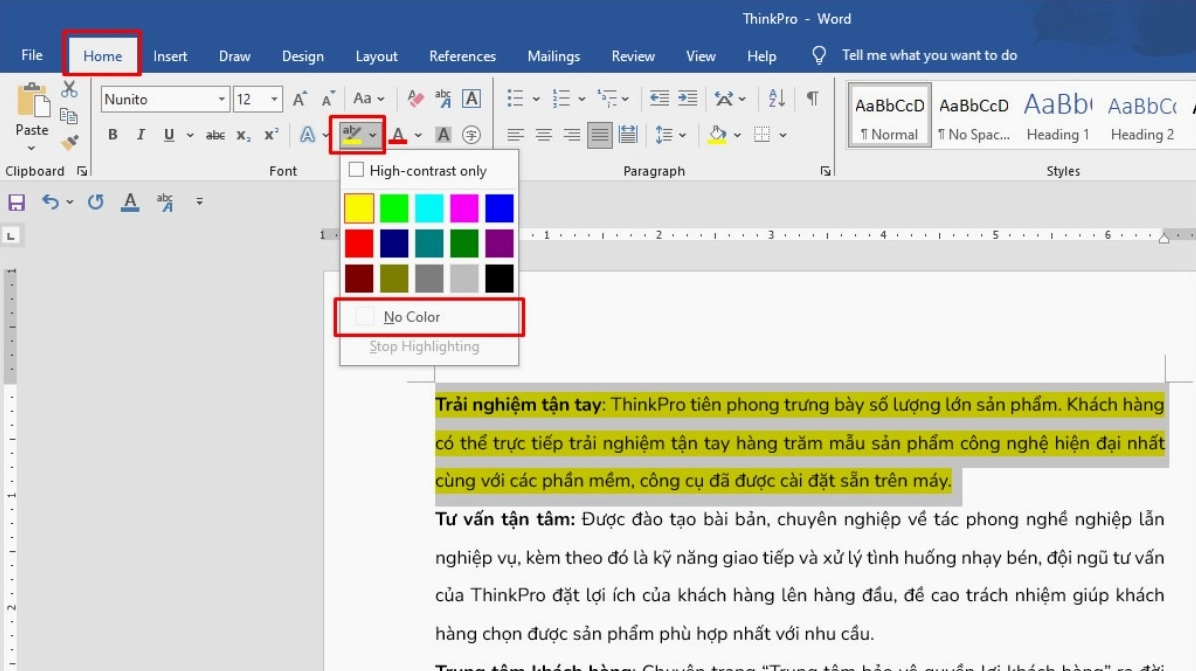
Task: Click font color icon in quick access toolbar
Action: tap(130, 202)
